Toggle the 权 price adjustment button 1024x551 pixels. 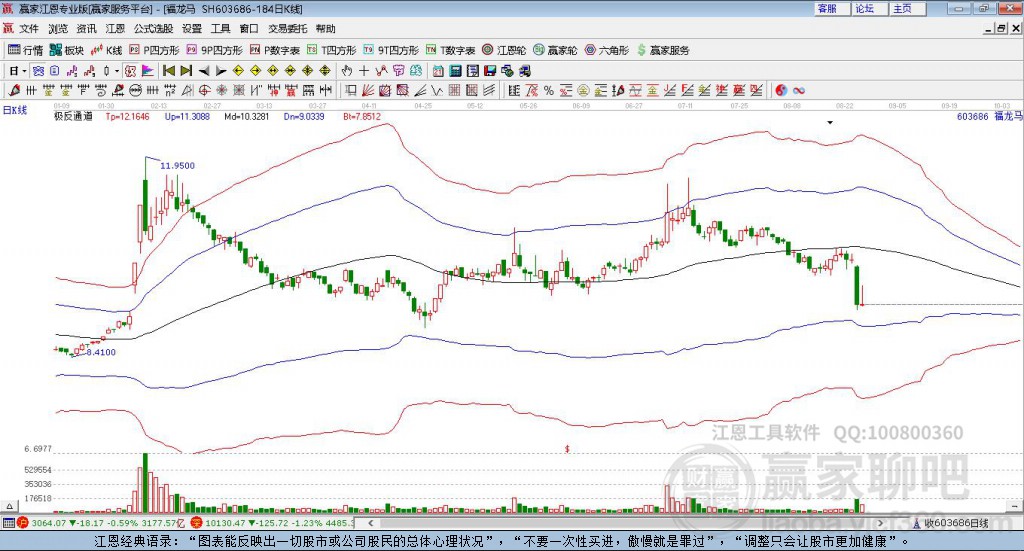[129, 71]
